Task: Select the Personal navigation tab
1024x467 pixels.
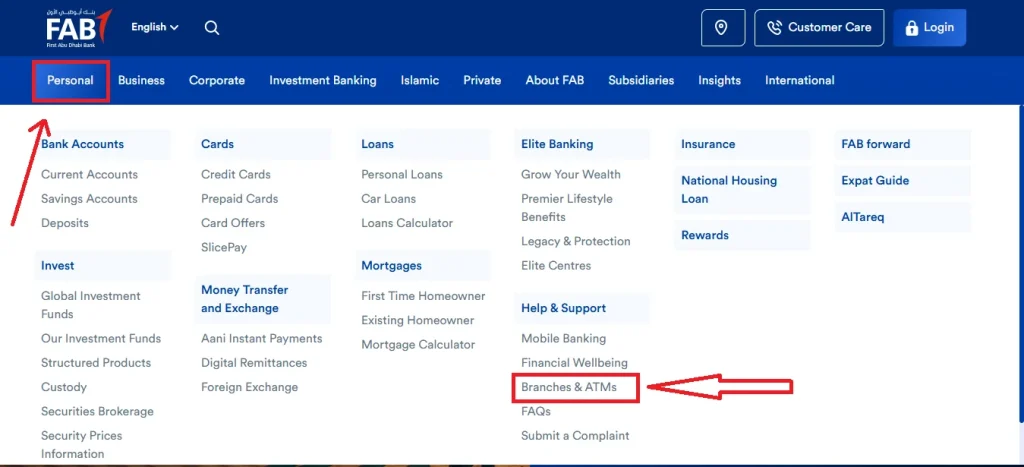Action: [71, 80]
